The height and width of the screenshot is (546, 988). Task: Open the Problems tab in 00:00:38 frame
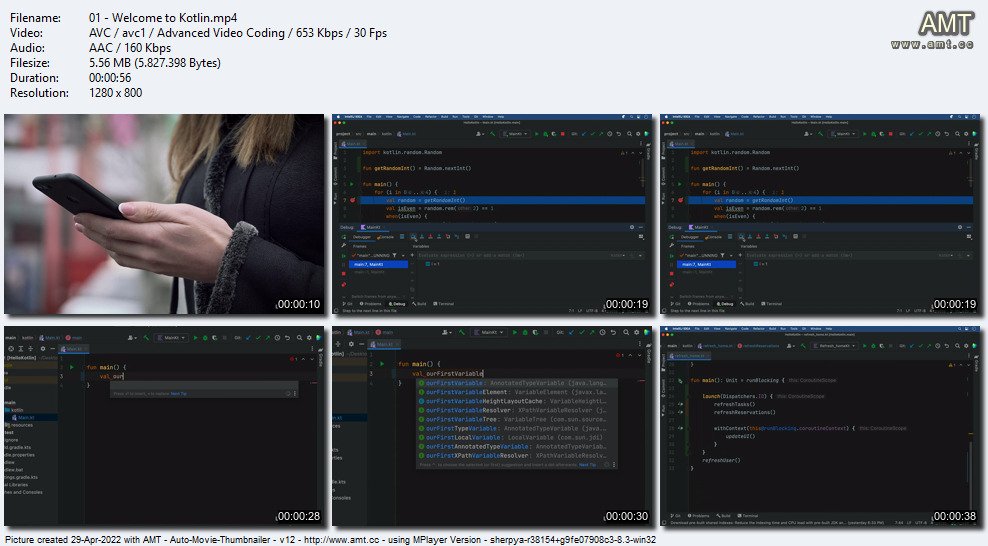698,516
